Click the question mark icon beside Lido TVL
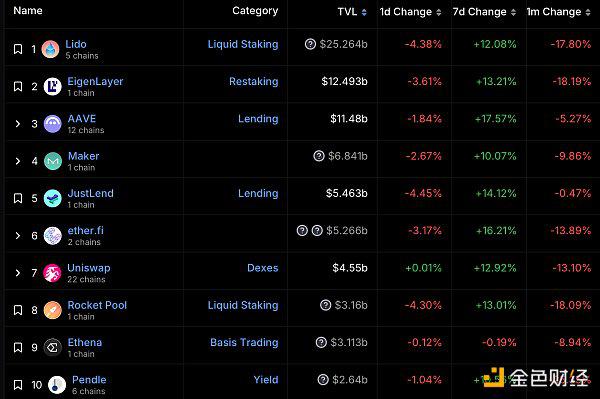 coord(310,44)
